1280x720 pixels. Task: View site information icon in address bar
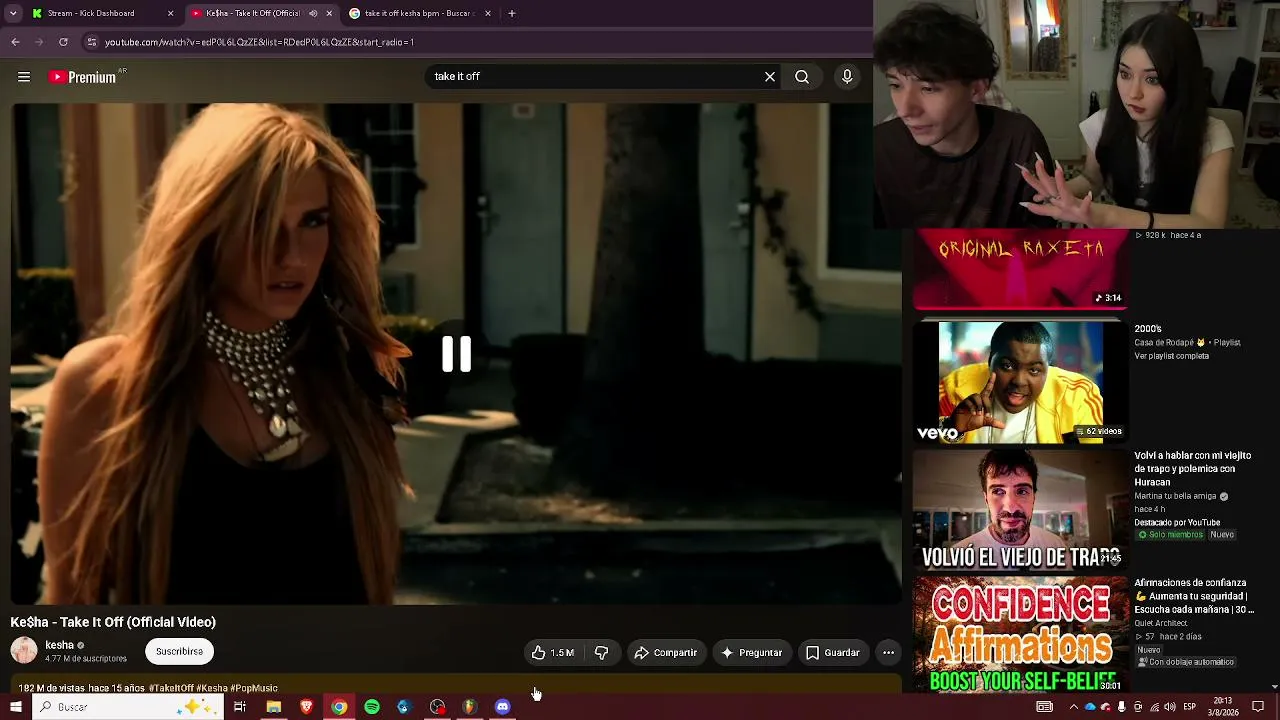click(92, 42)
